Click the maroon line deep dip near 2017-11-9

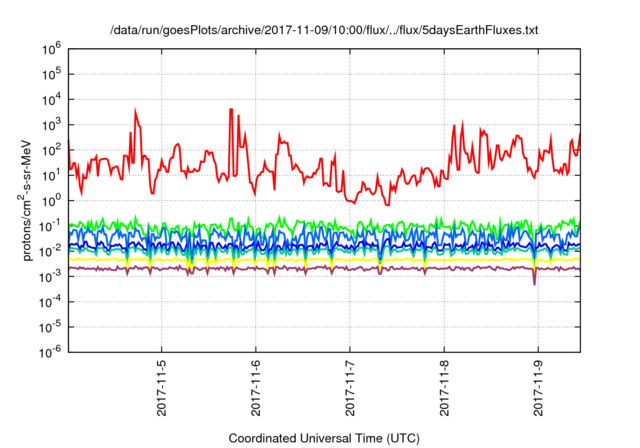[x=534, y=279]
